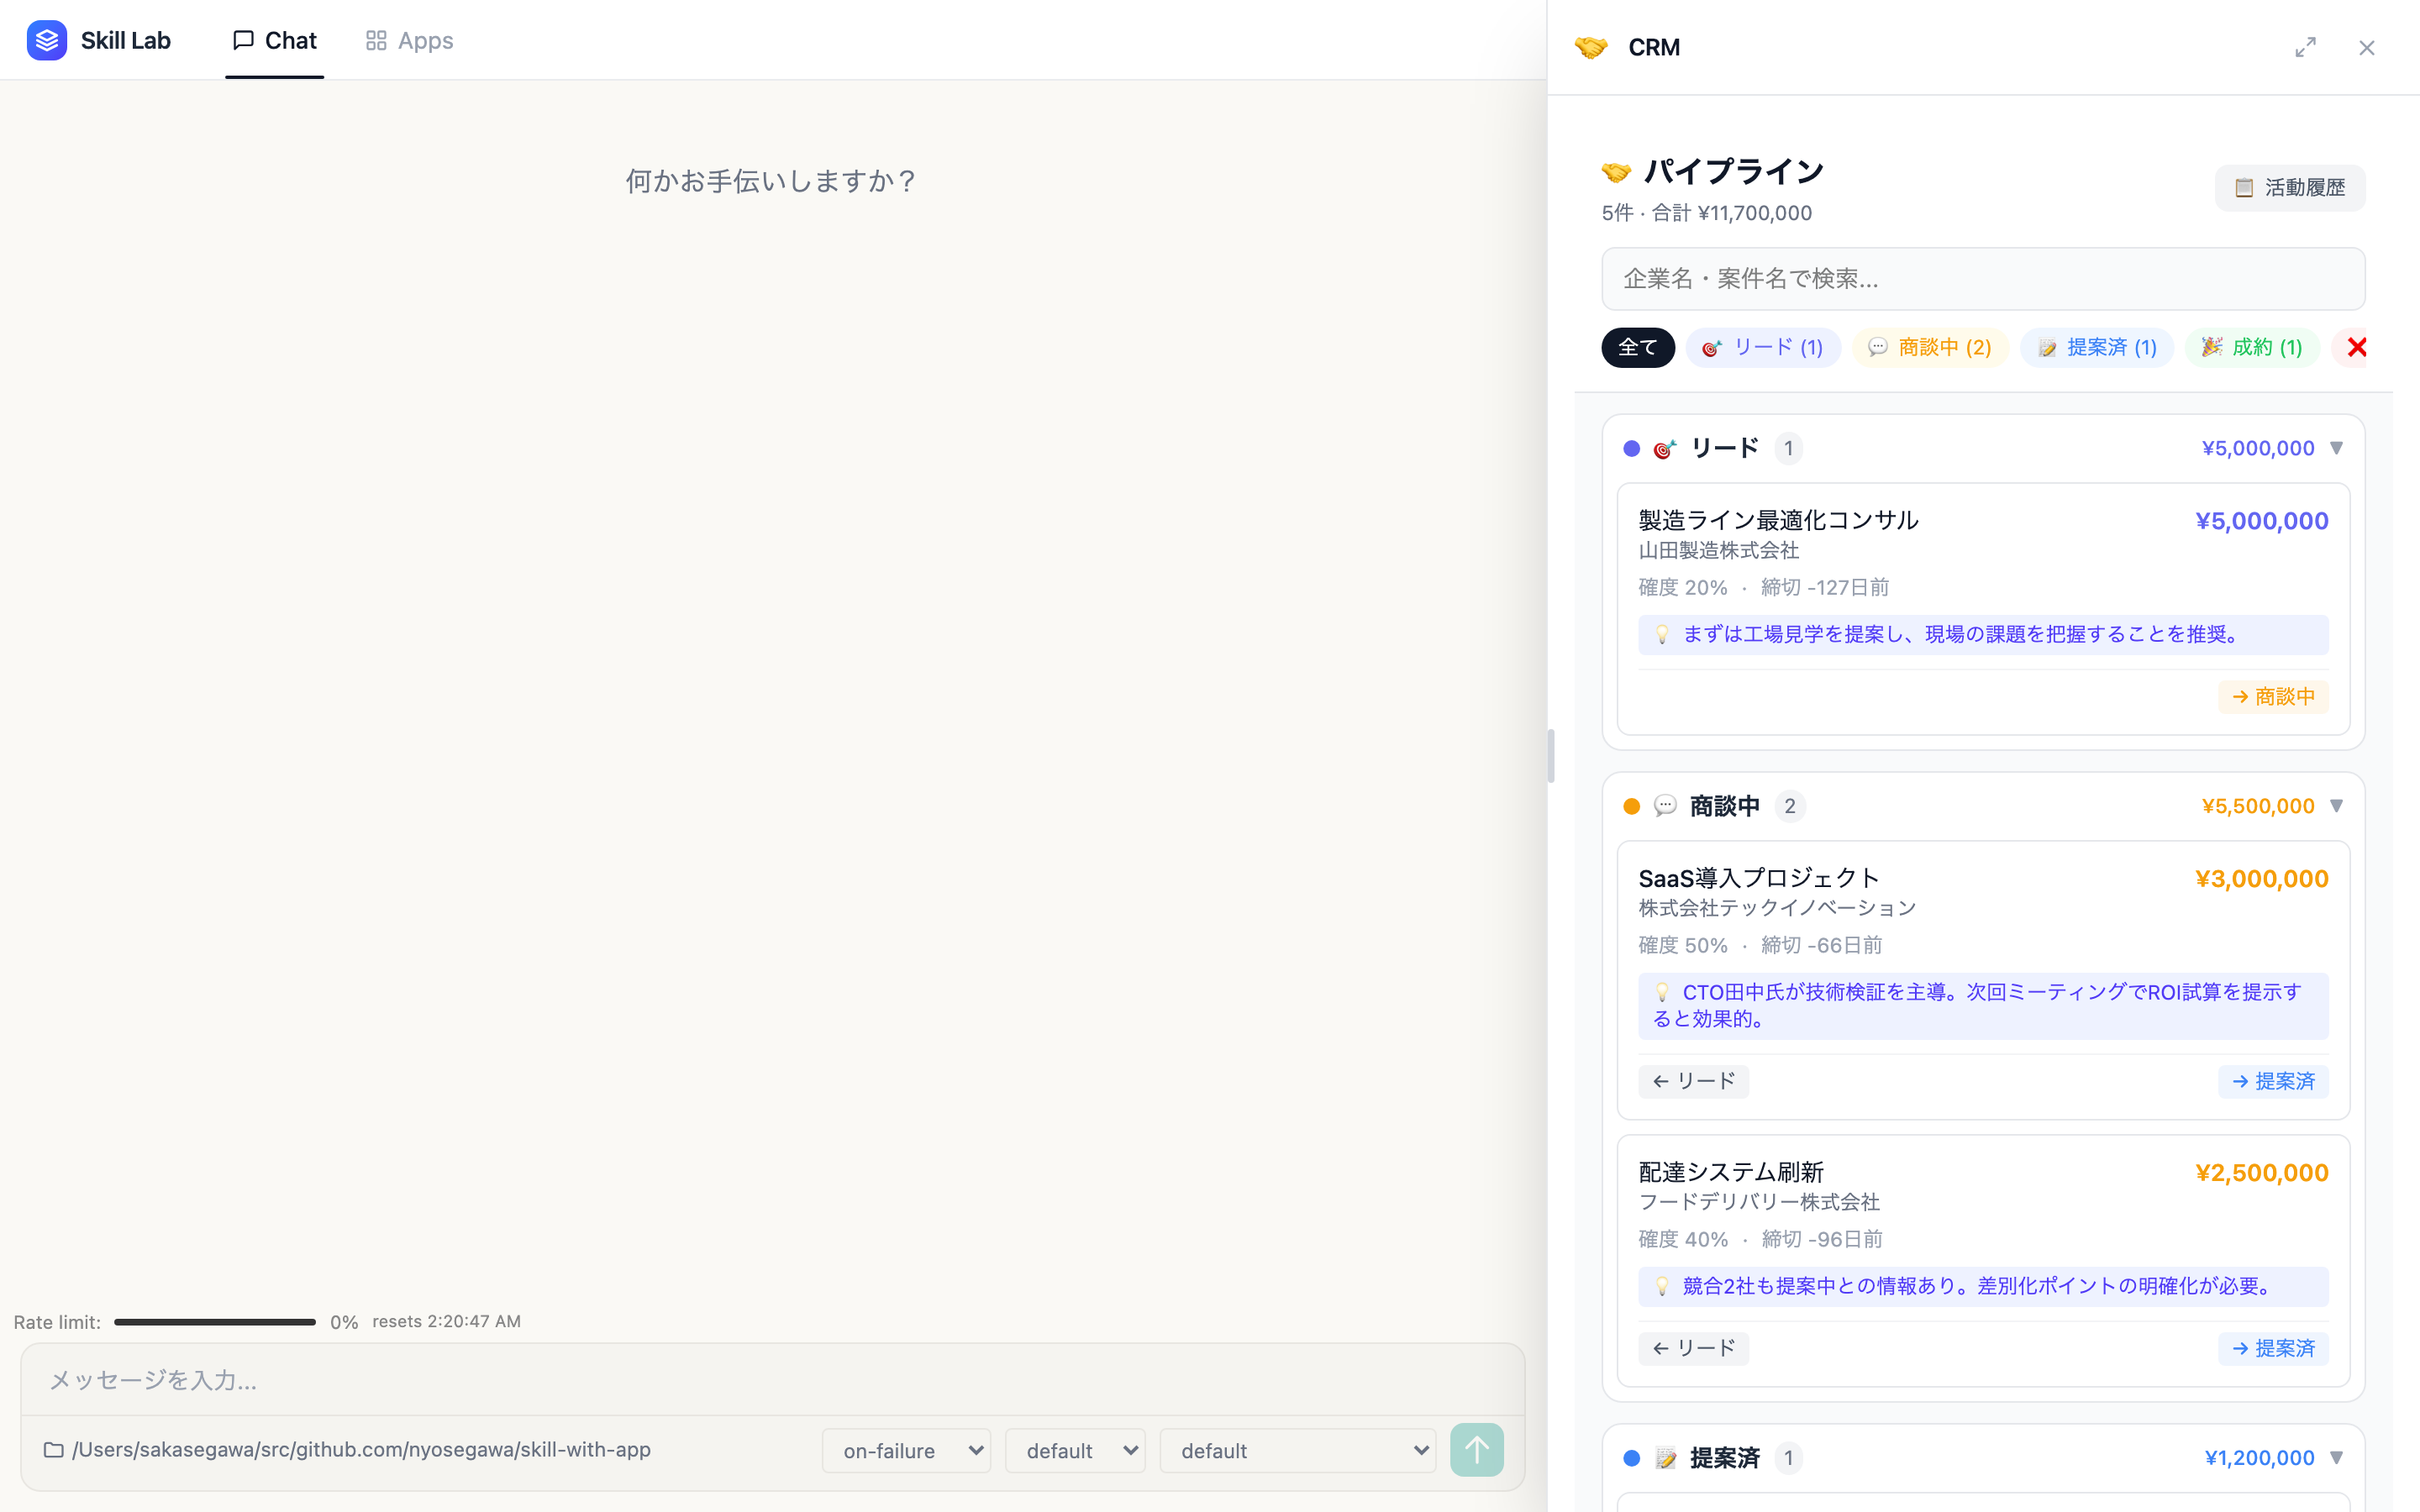Screen dimensions: 2420x1512
Task: Click the Skill Lab layers logo icon
Action: 47,40
